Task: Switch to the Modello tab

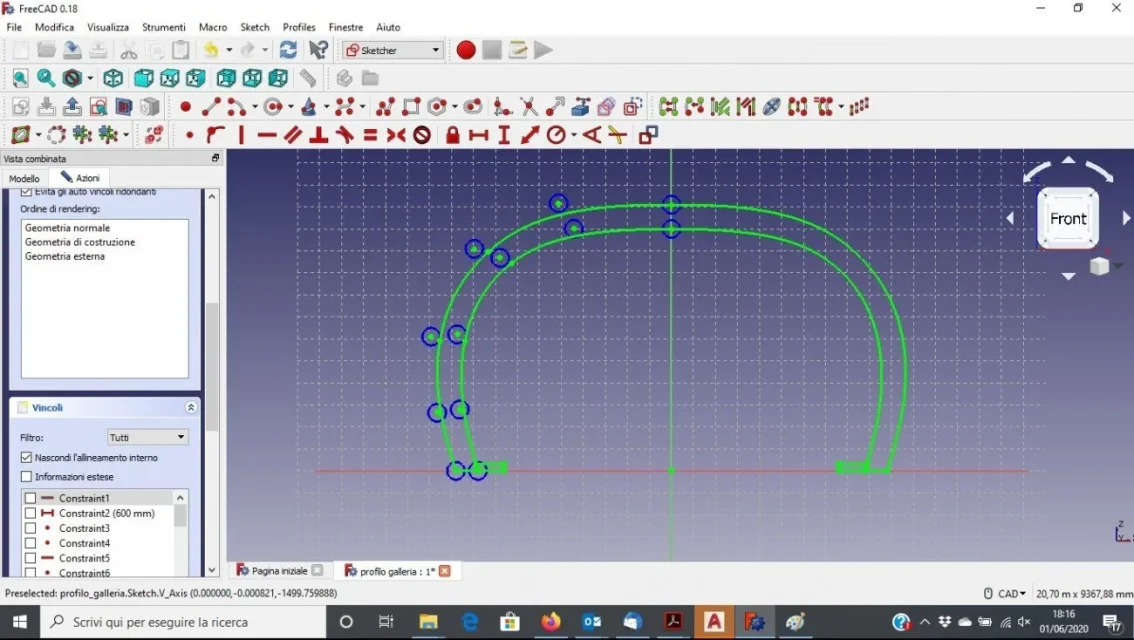Action: pyautogui.click(x=24, y=178)
